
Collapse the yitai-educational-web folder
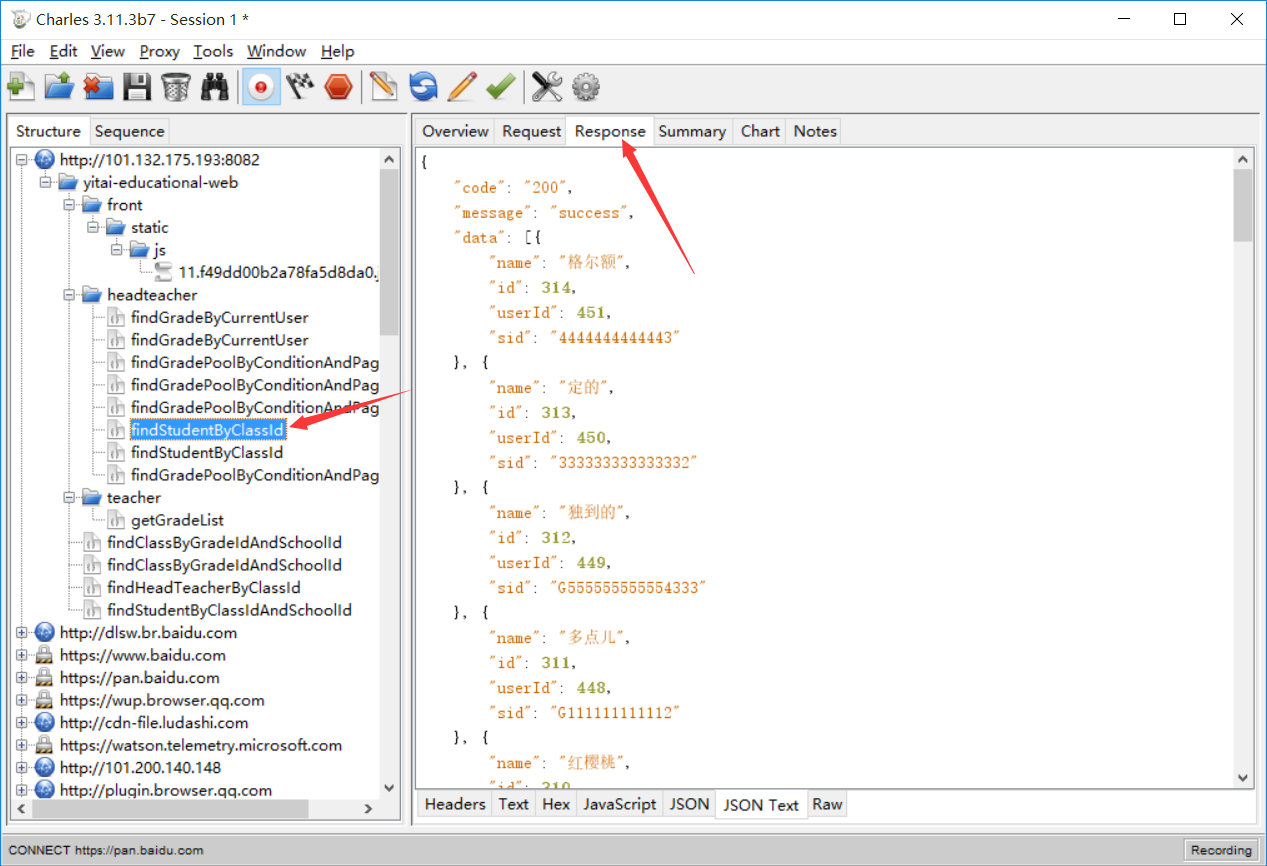(x=45, y=182)
